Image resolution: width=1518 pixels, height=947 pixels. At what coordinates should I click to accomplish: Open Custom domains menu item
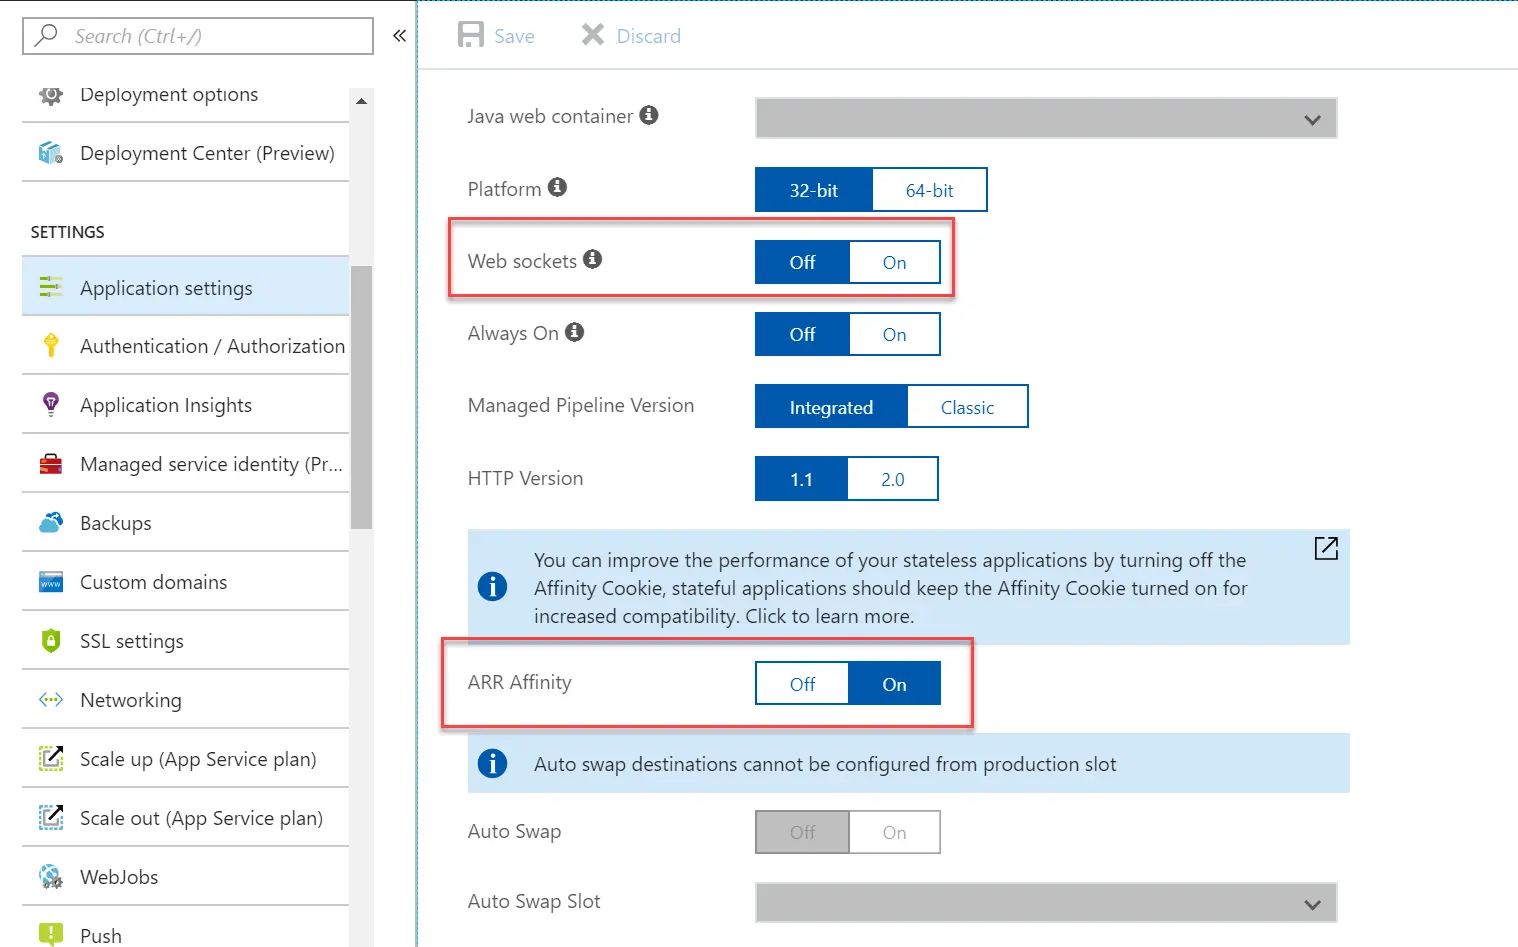coord(185,582)
